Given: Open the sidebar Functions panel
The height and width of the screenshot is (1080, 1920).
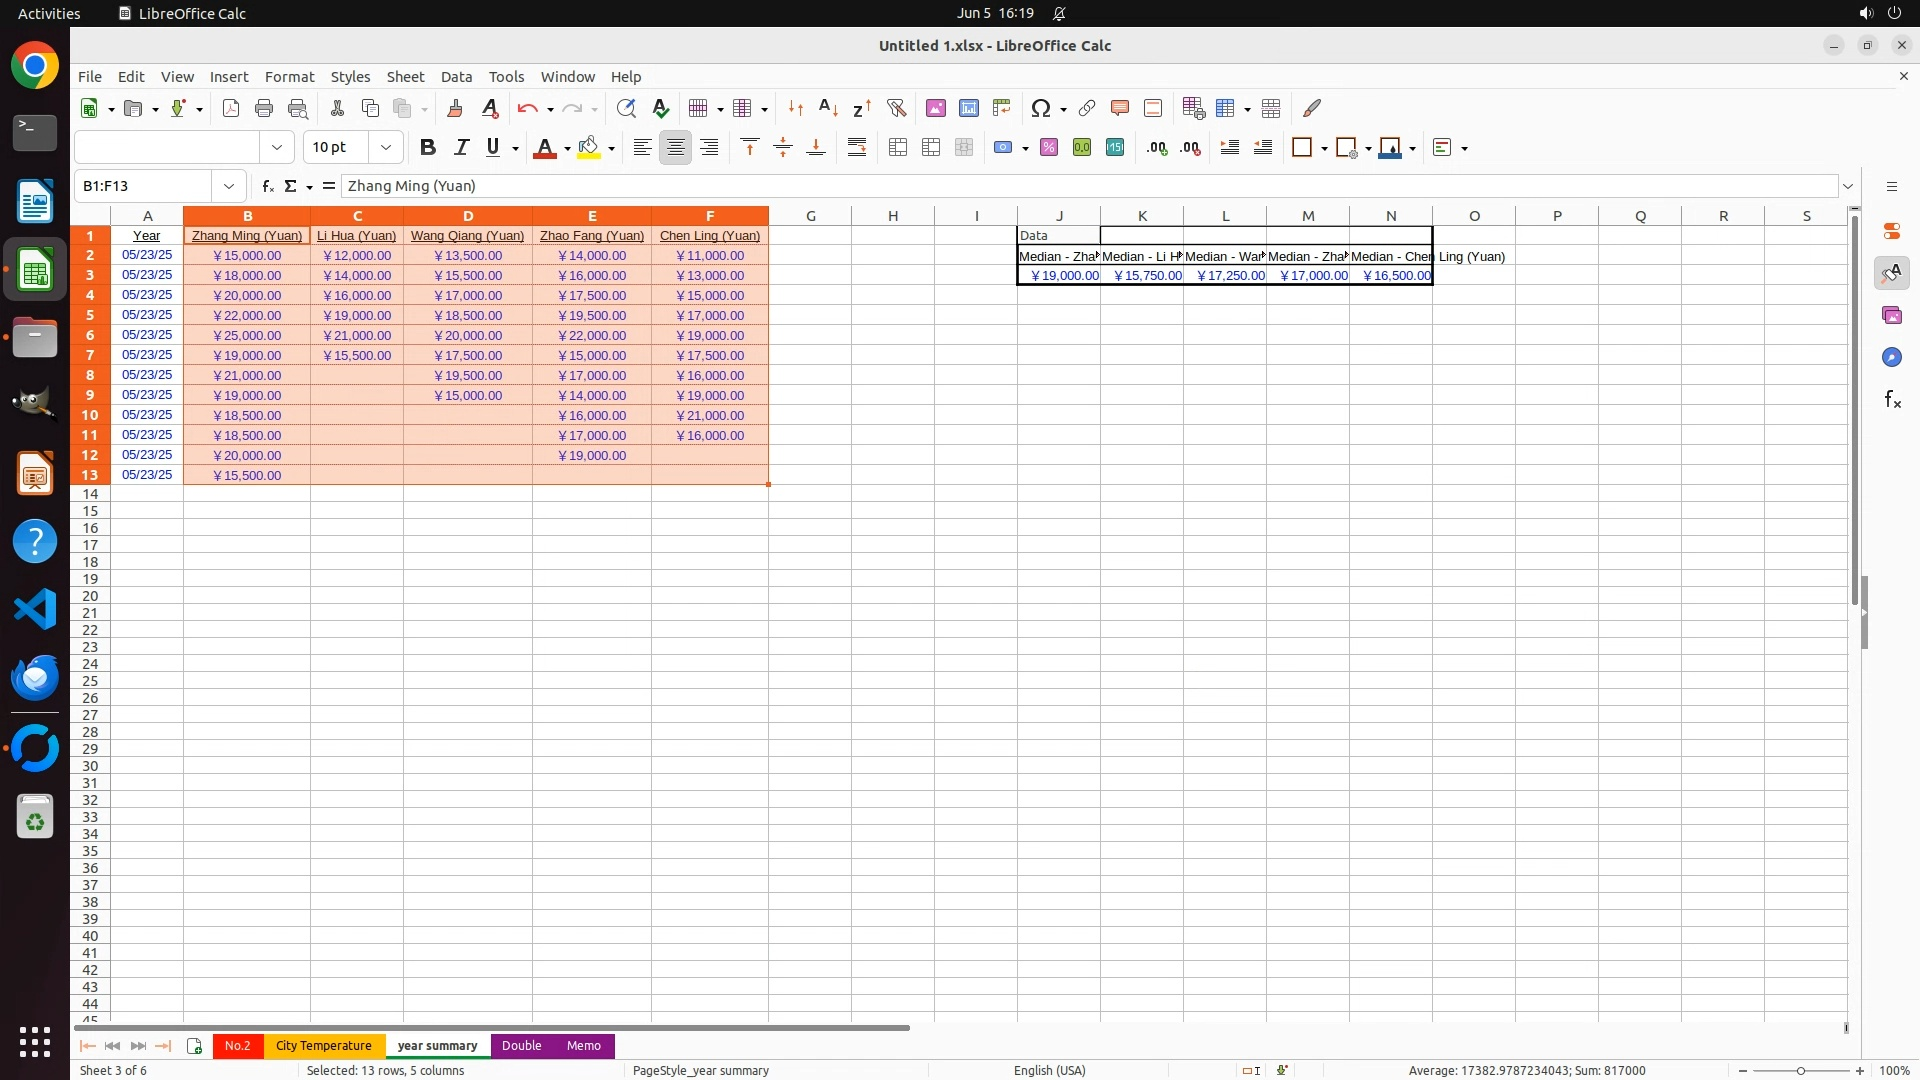Looking at the screenshot, I should [1892, 400].
